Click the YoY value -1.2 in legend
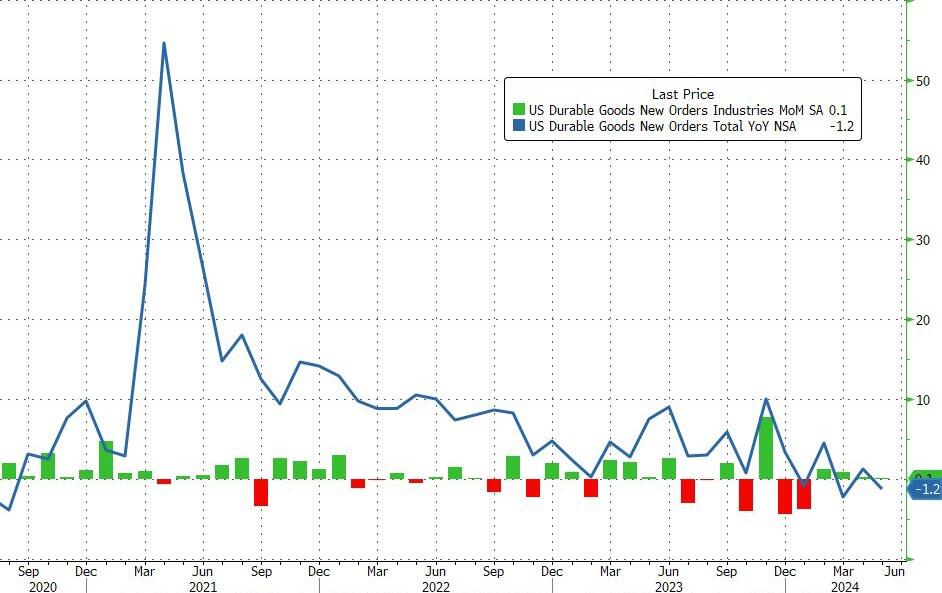The height and width of the screenshot is (593, 942). [842, 126]
